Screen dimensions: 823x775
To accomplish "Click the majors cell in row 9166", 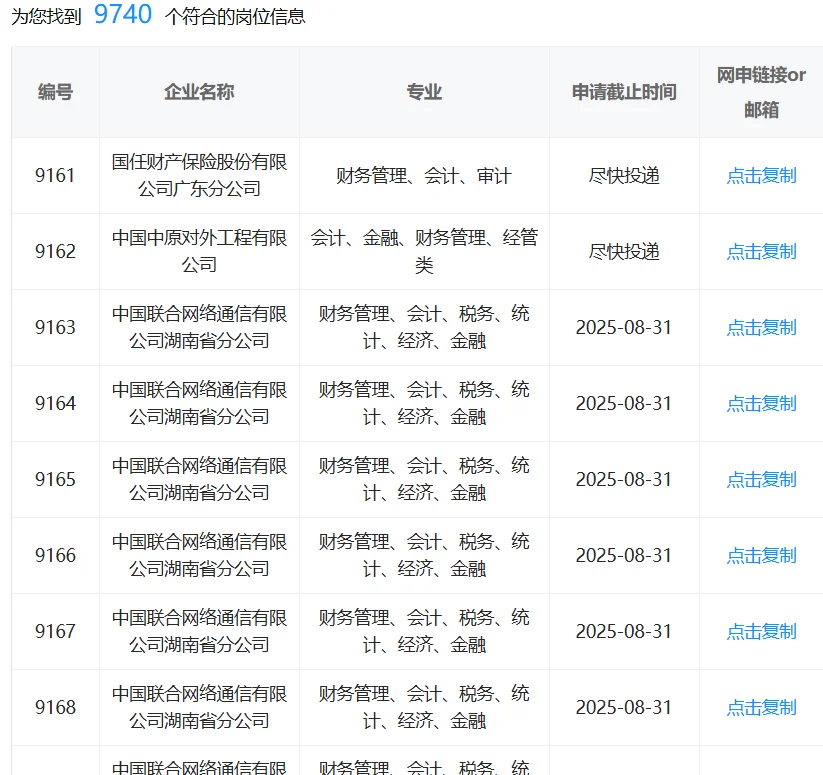I will click(424, 555).
